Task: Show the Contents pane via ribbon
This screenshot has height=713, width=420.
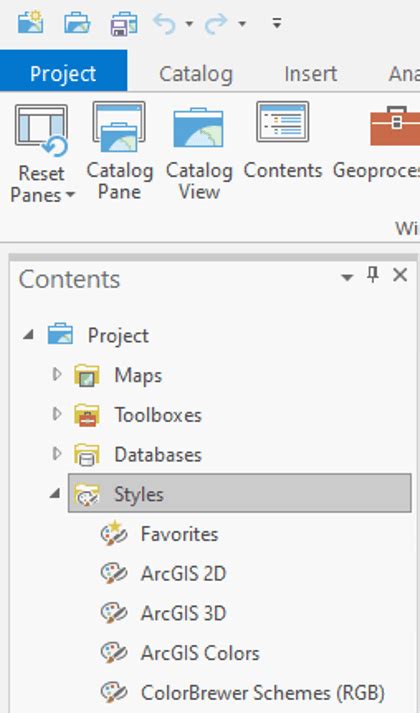Action: click(x=283, y=141)
